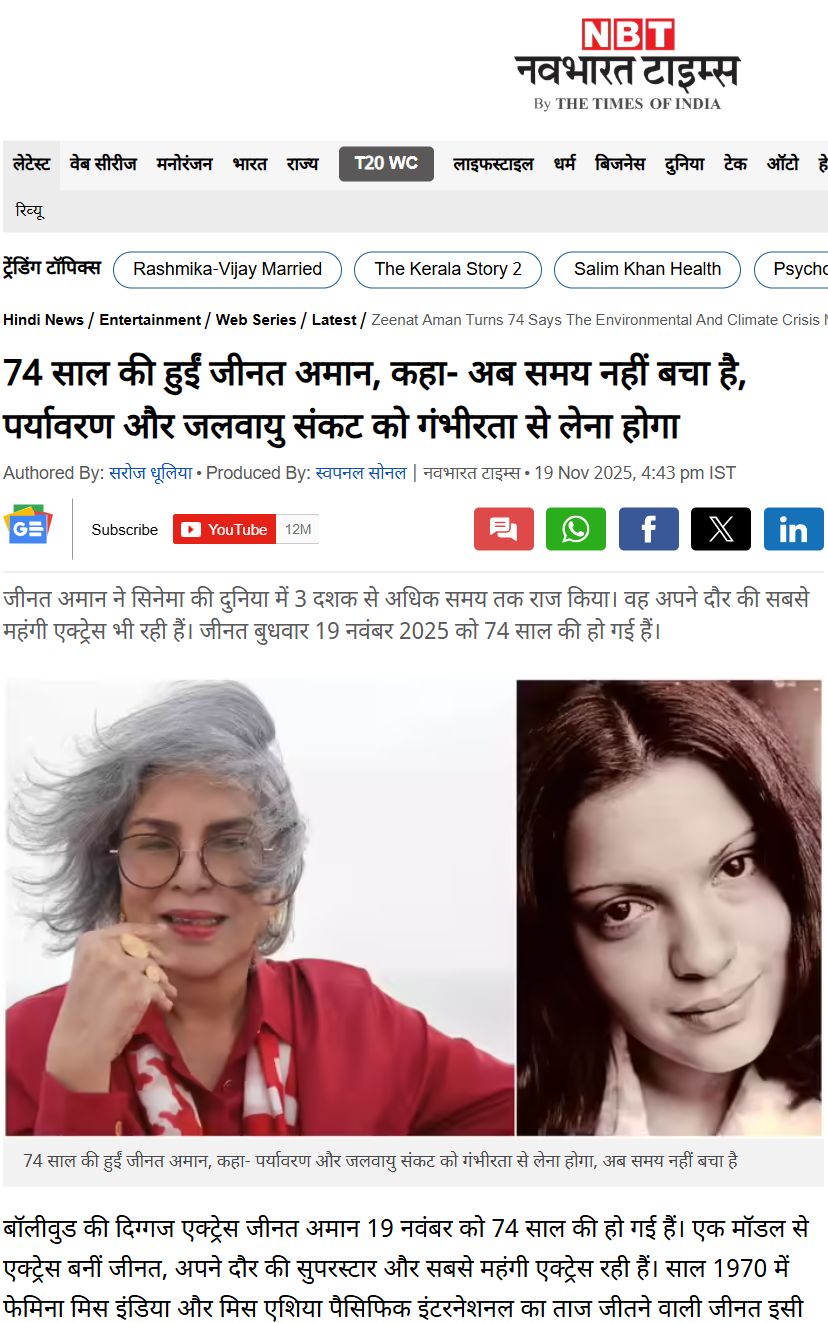Open the मनोरंजन section
828x1323 pixels.
[x=185, y=164]
